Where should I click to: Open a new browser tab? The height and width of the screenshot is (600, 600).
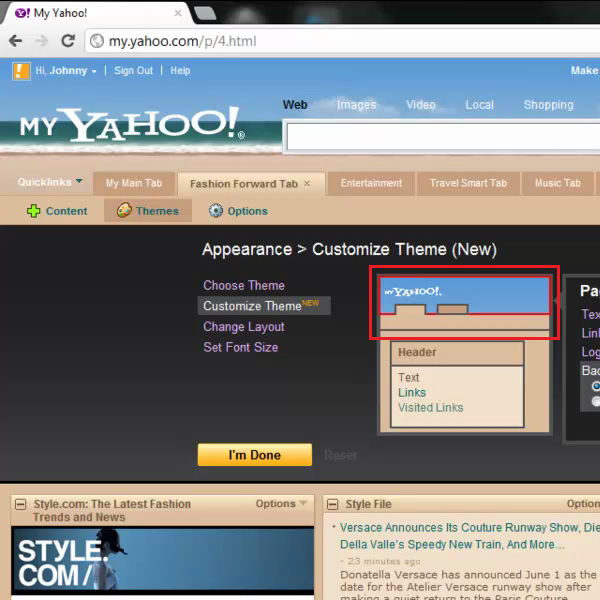point(205,13)
